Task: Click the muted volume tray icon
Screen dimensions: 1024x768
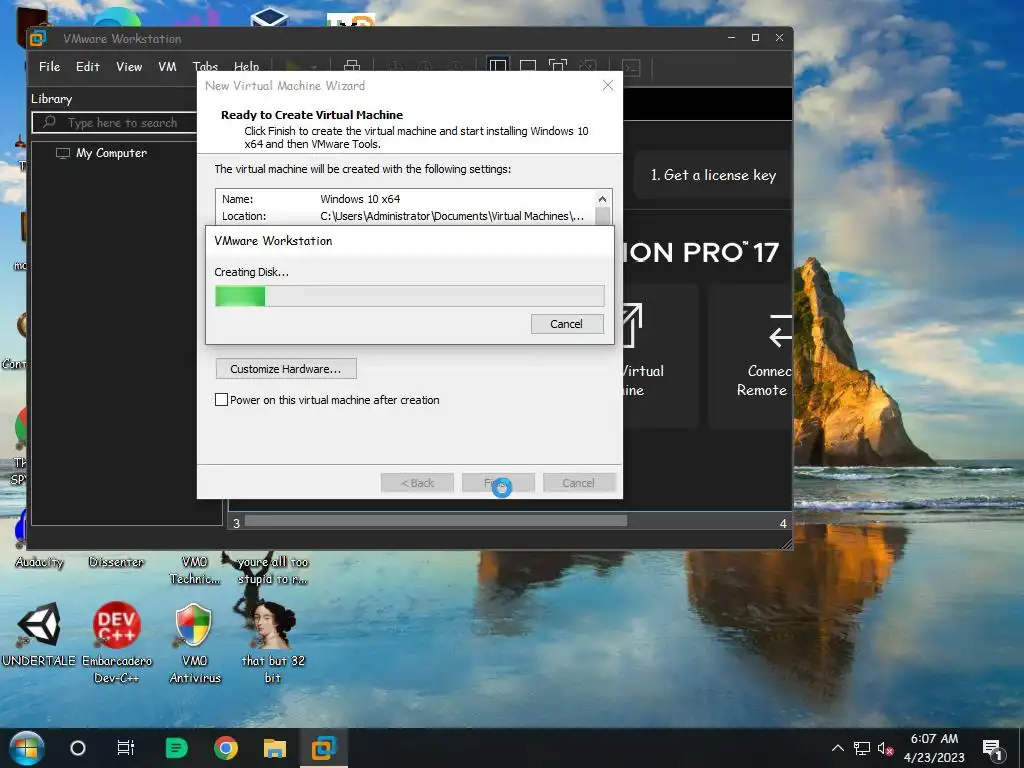Action: coord(885,749)
